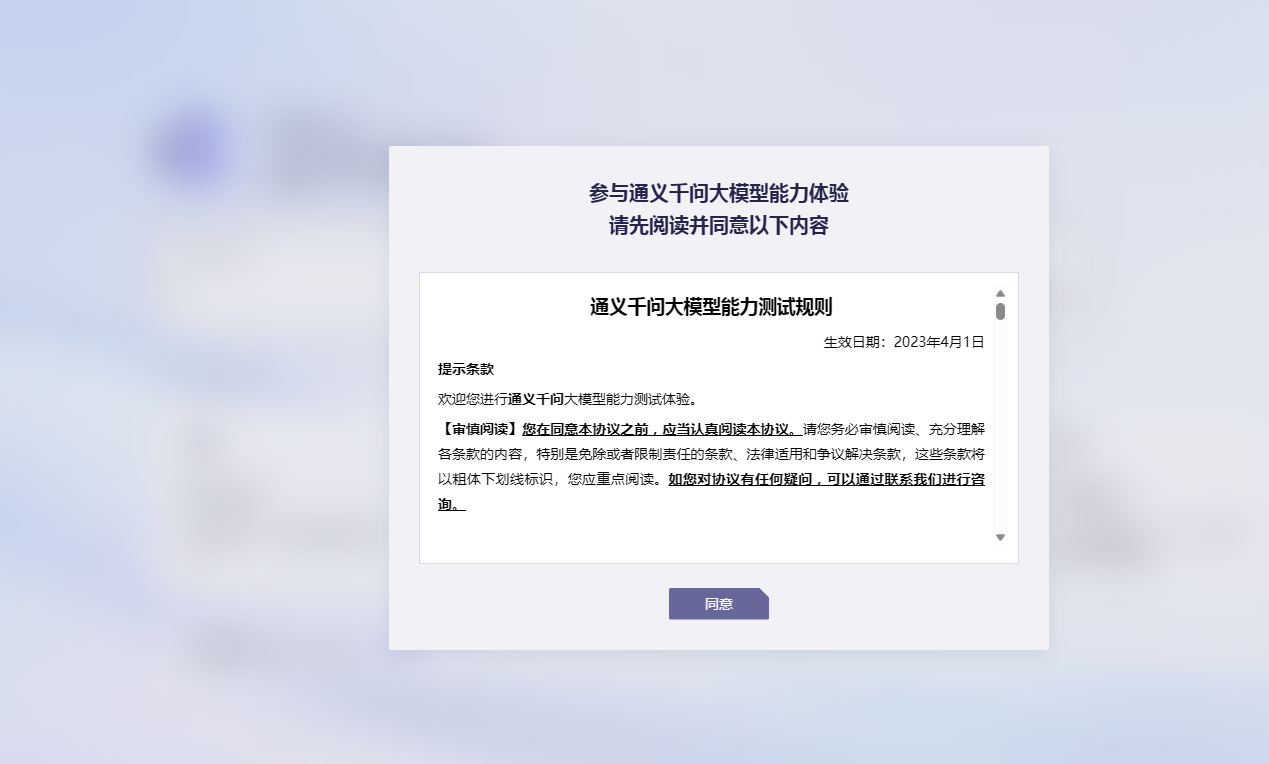Click the scrollbar up arrow in the rules box
This screenshot has height=764, width=1269.
(1000, 293)
